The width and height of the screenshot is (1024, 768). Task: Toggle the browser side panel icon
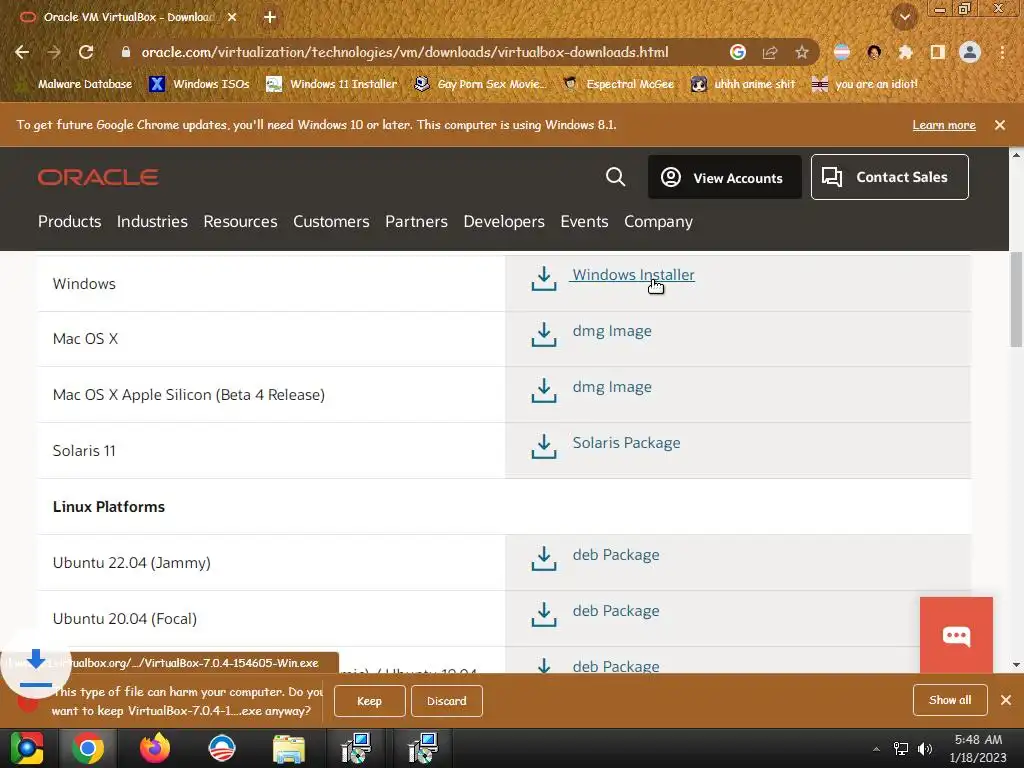pos(938,52)
